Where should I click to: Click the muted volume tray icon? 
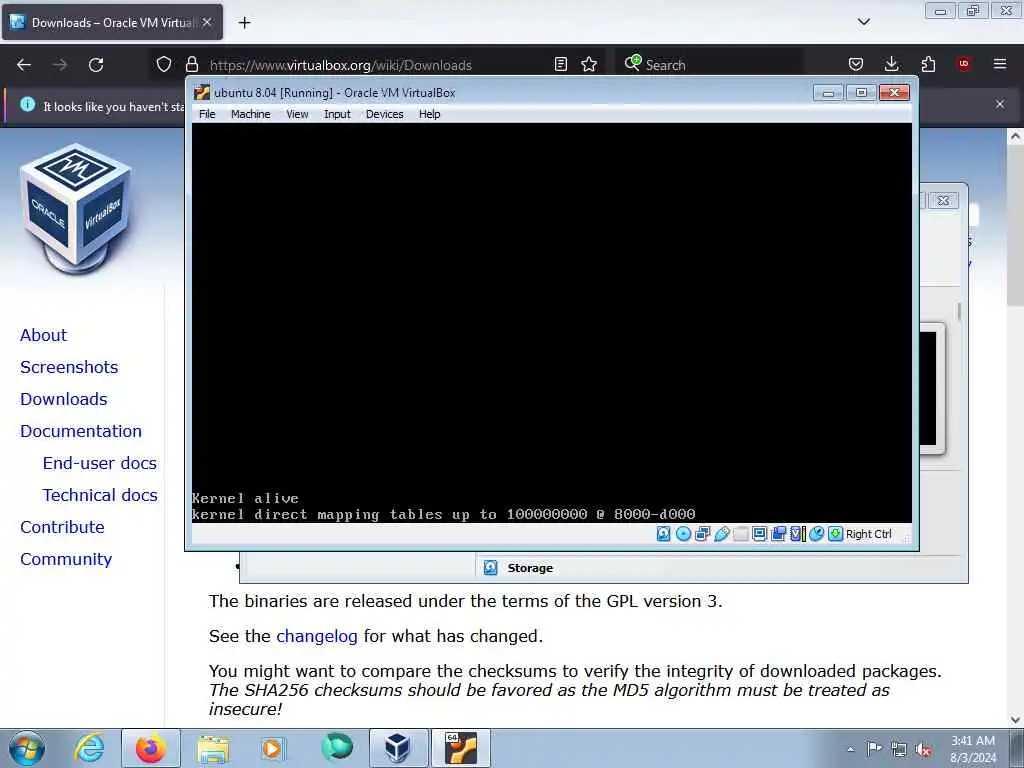coord(923,749)
